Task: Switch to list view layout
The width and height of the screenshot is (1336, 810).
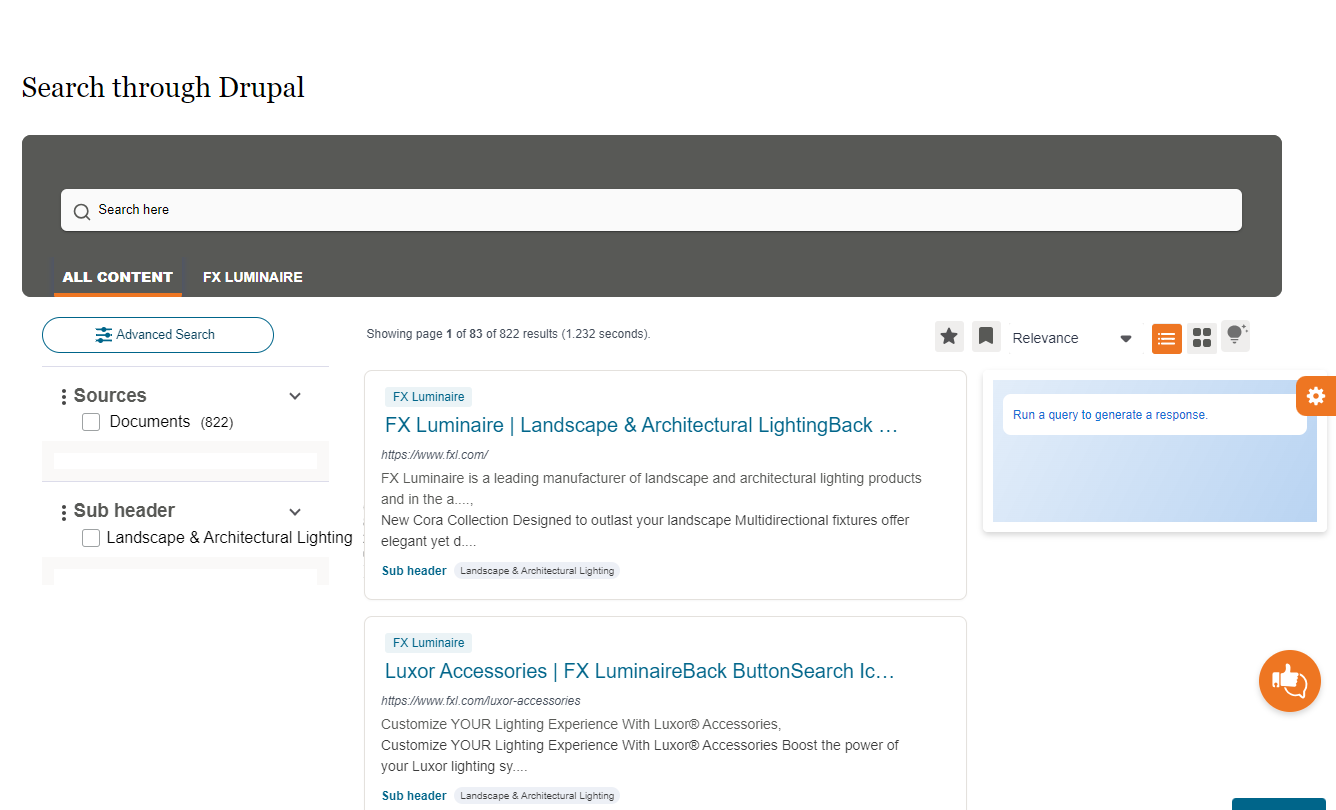Action: click(1166, 339)
